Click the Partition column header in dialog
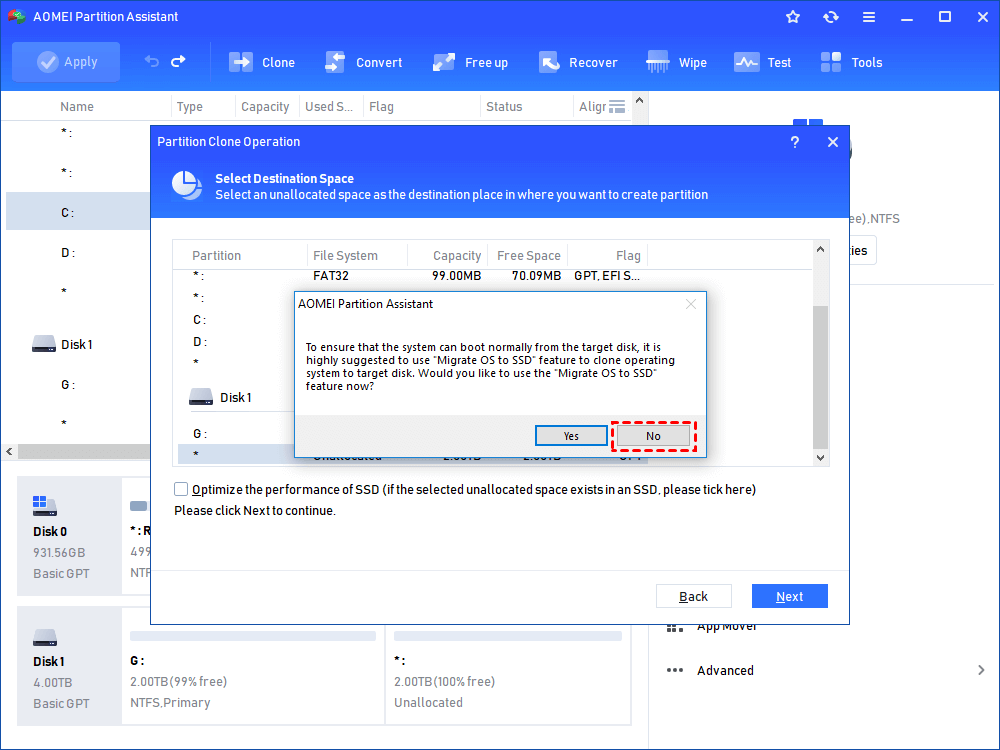Screen dimensions: 1000x750 tap(216, 255)
